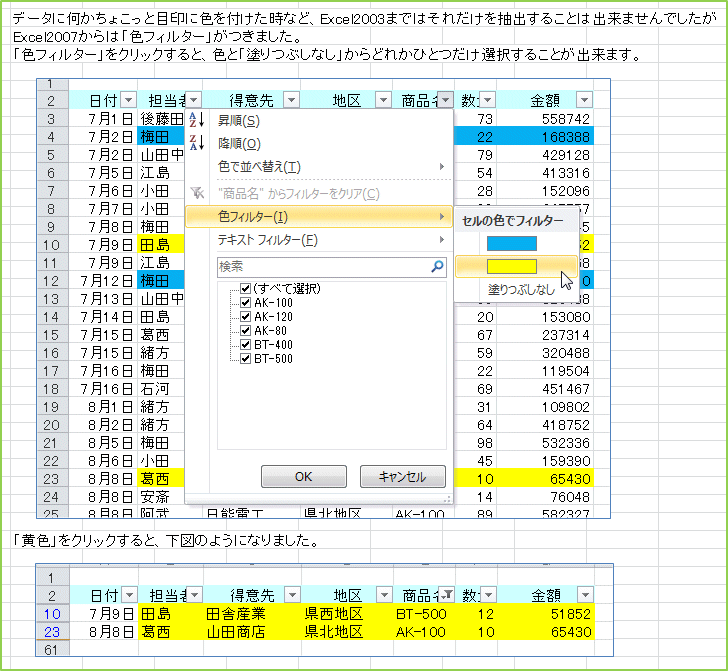
Task: Open the 得意先 filter dropdown in lower table
Action: pyautogui.click(x=292, y=594)
